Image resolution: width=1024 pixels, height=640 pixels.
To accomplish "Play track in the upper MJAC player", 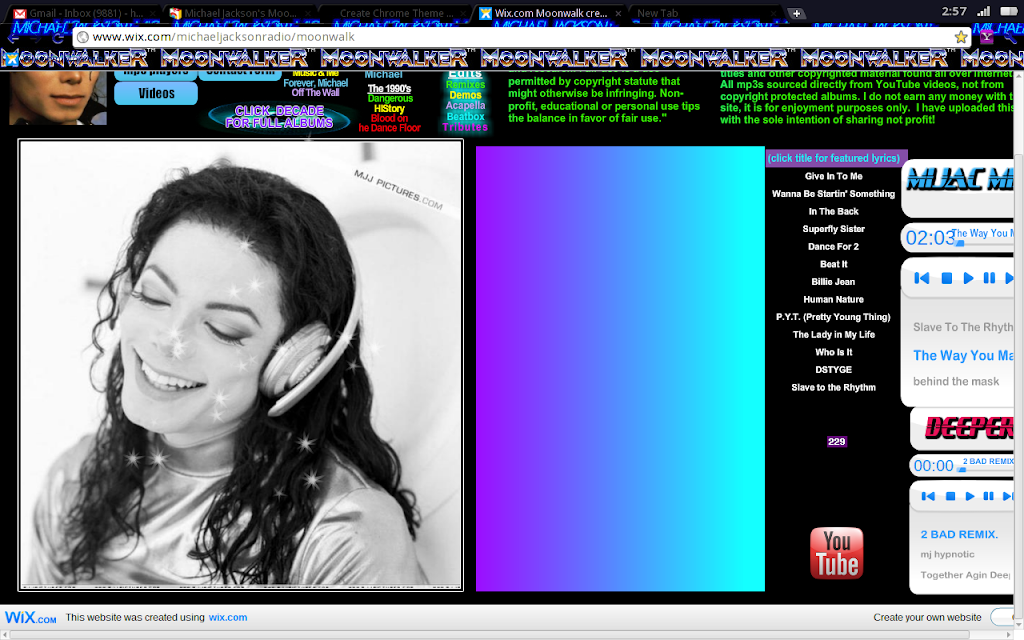I will pyautogui.click(x=968, y=278).
